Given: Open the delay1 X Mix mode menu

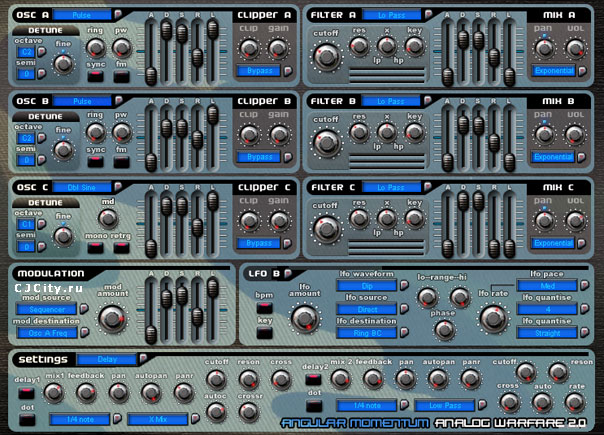Looking at the screenshot, I should point(158,419).
